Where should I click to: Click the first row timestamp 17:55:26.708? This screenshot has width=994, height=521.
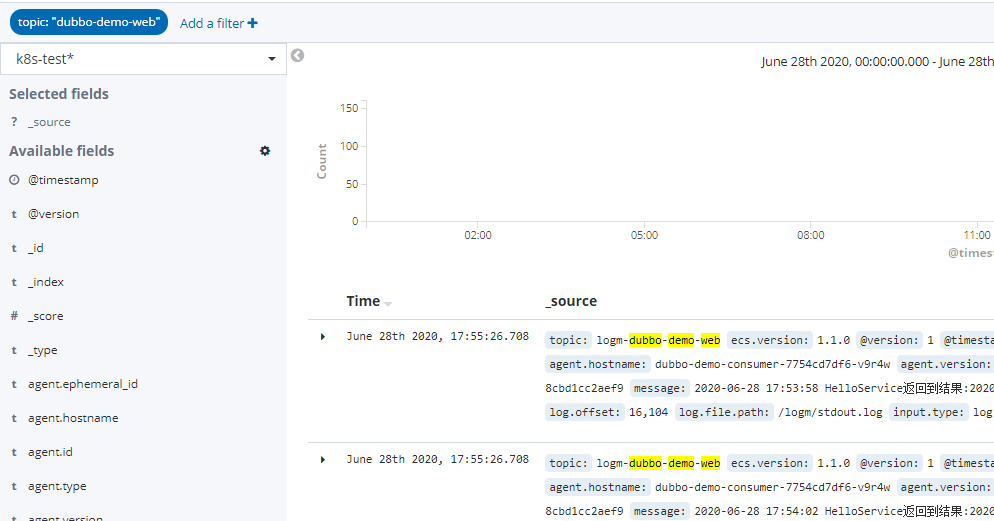pos(437,337)
